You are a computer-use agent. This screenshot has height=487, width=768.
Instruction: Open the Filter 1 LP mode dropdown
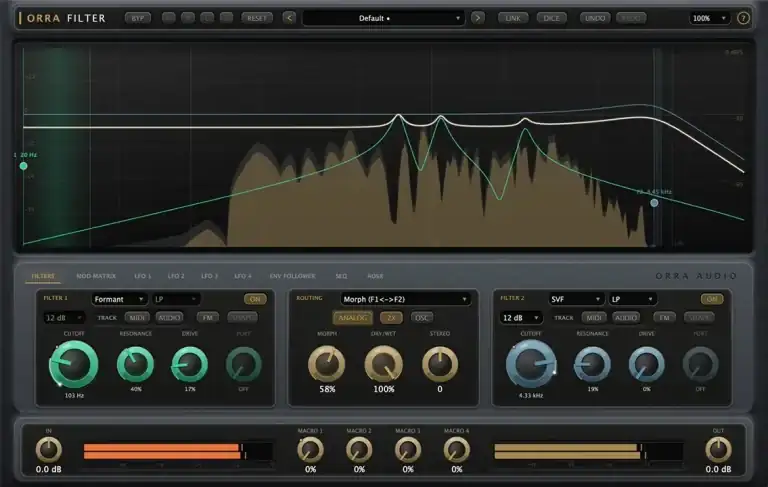click(176, 299)
